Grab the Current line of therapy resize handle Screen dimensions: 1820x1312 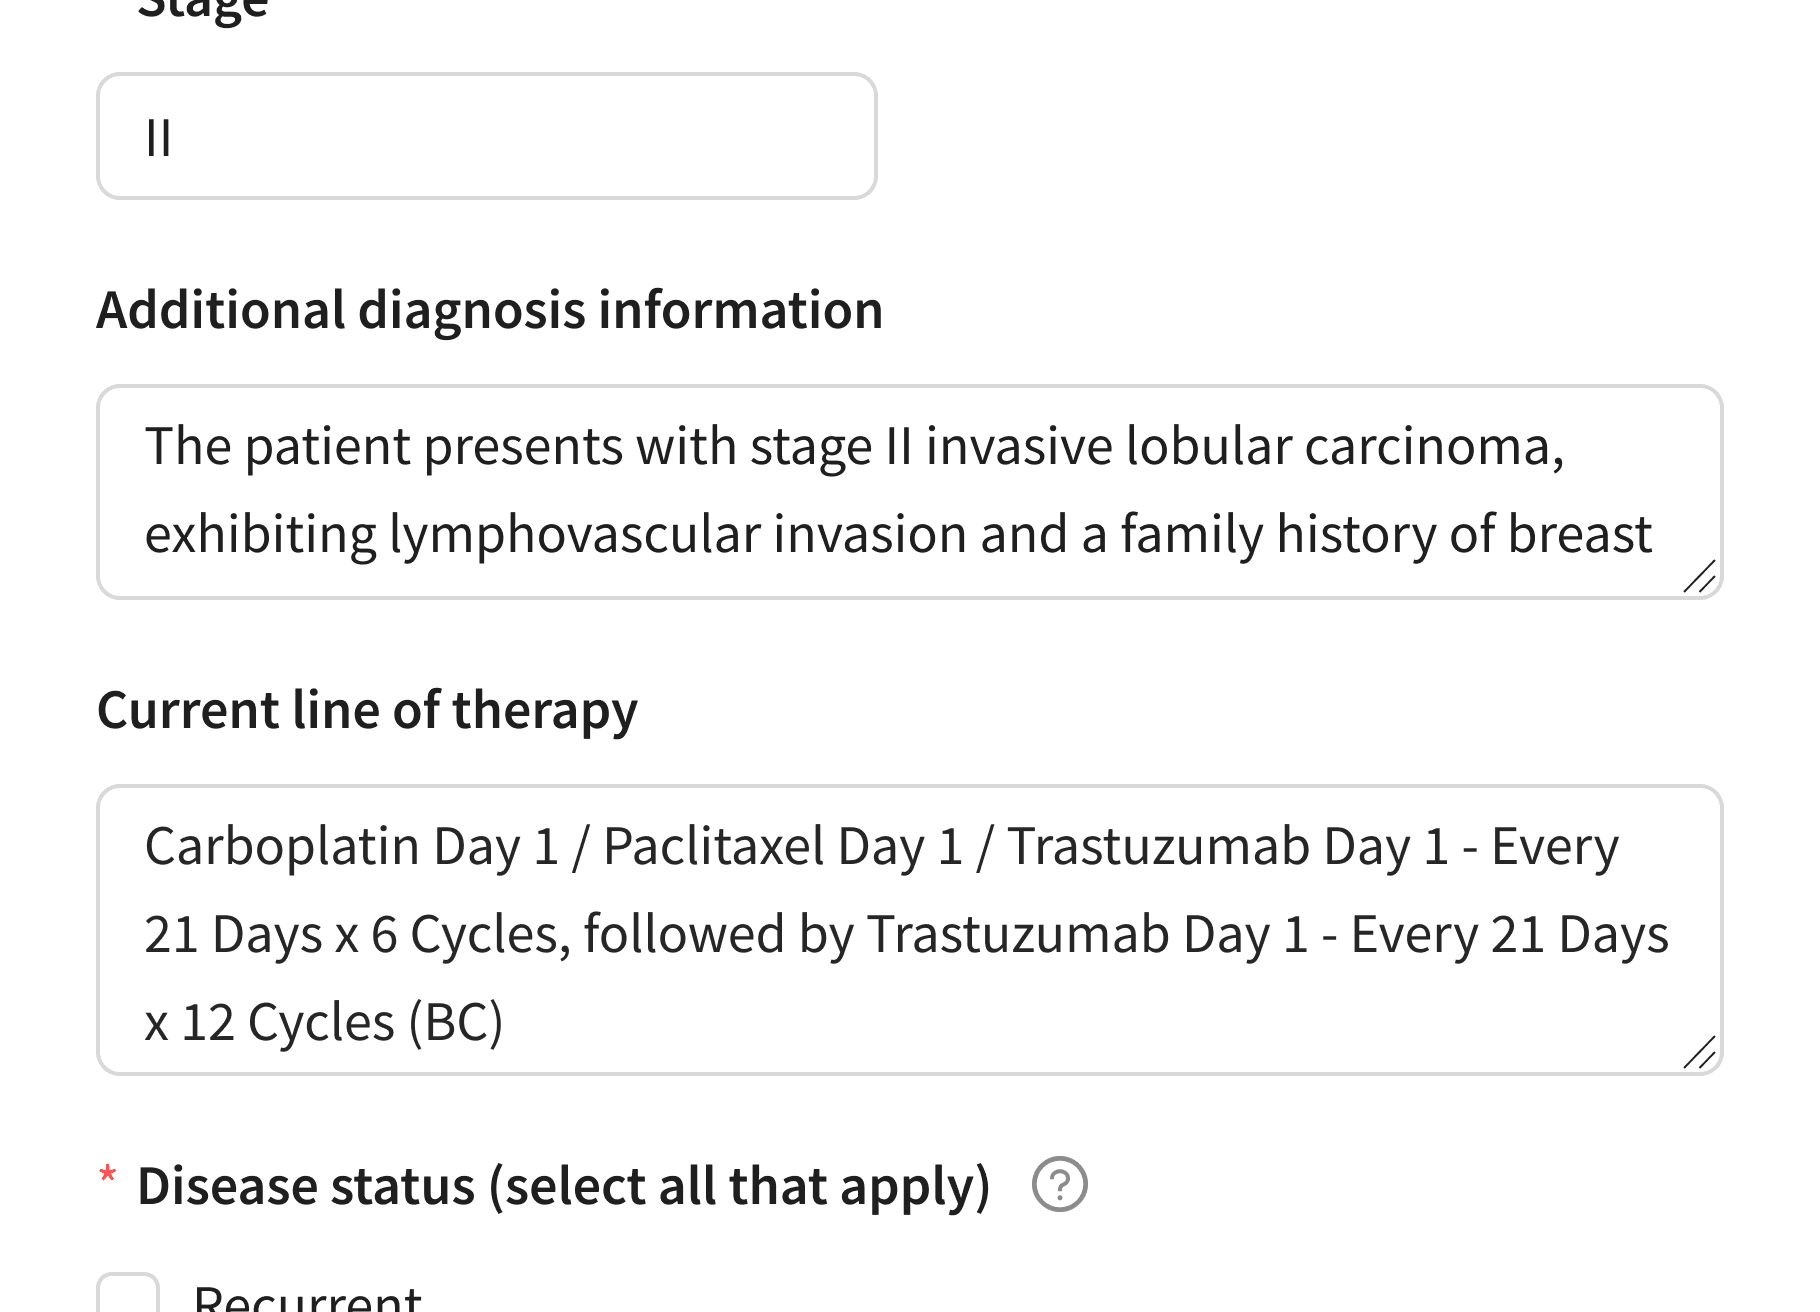click(x=1699, y=1052)
